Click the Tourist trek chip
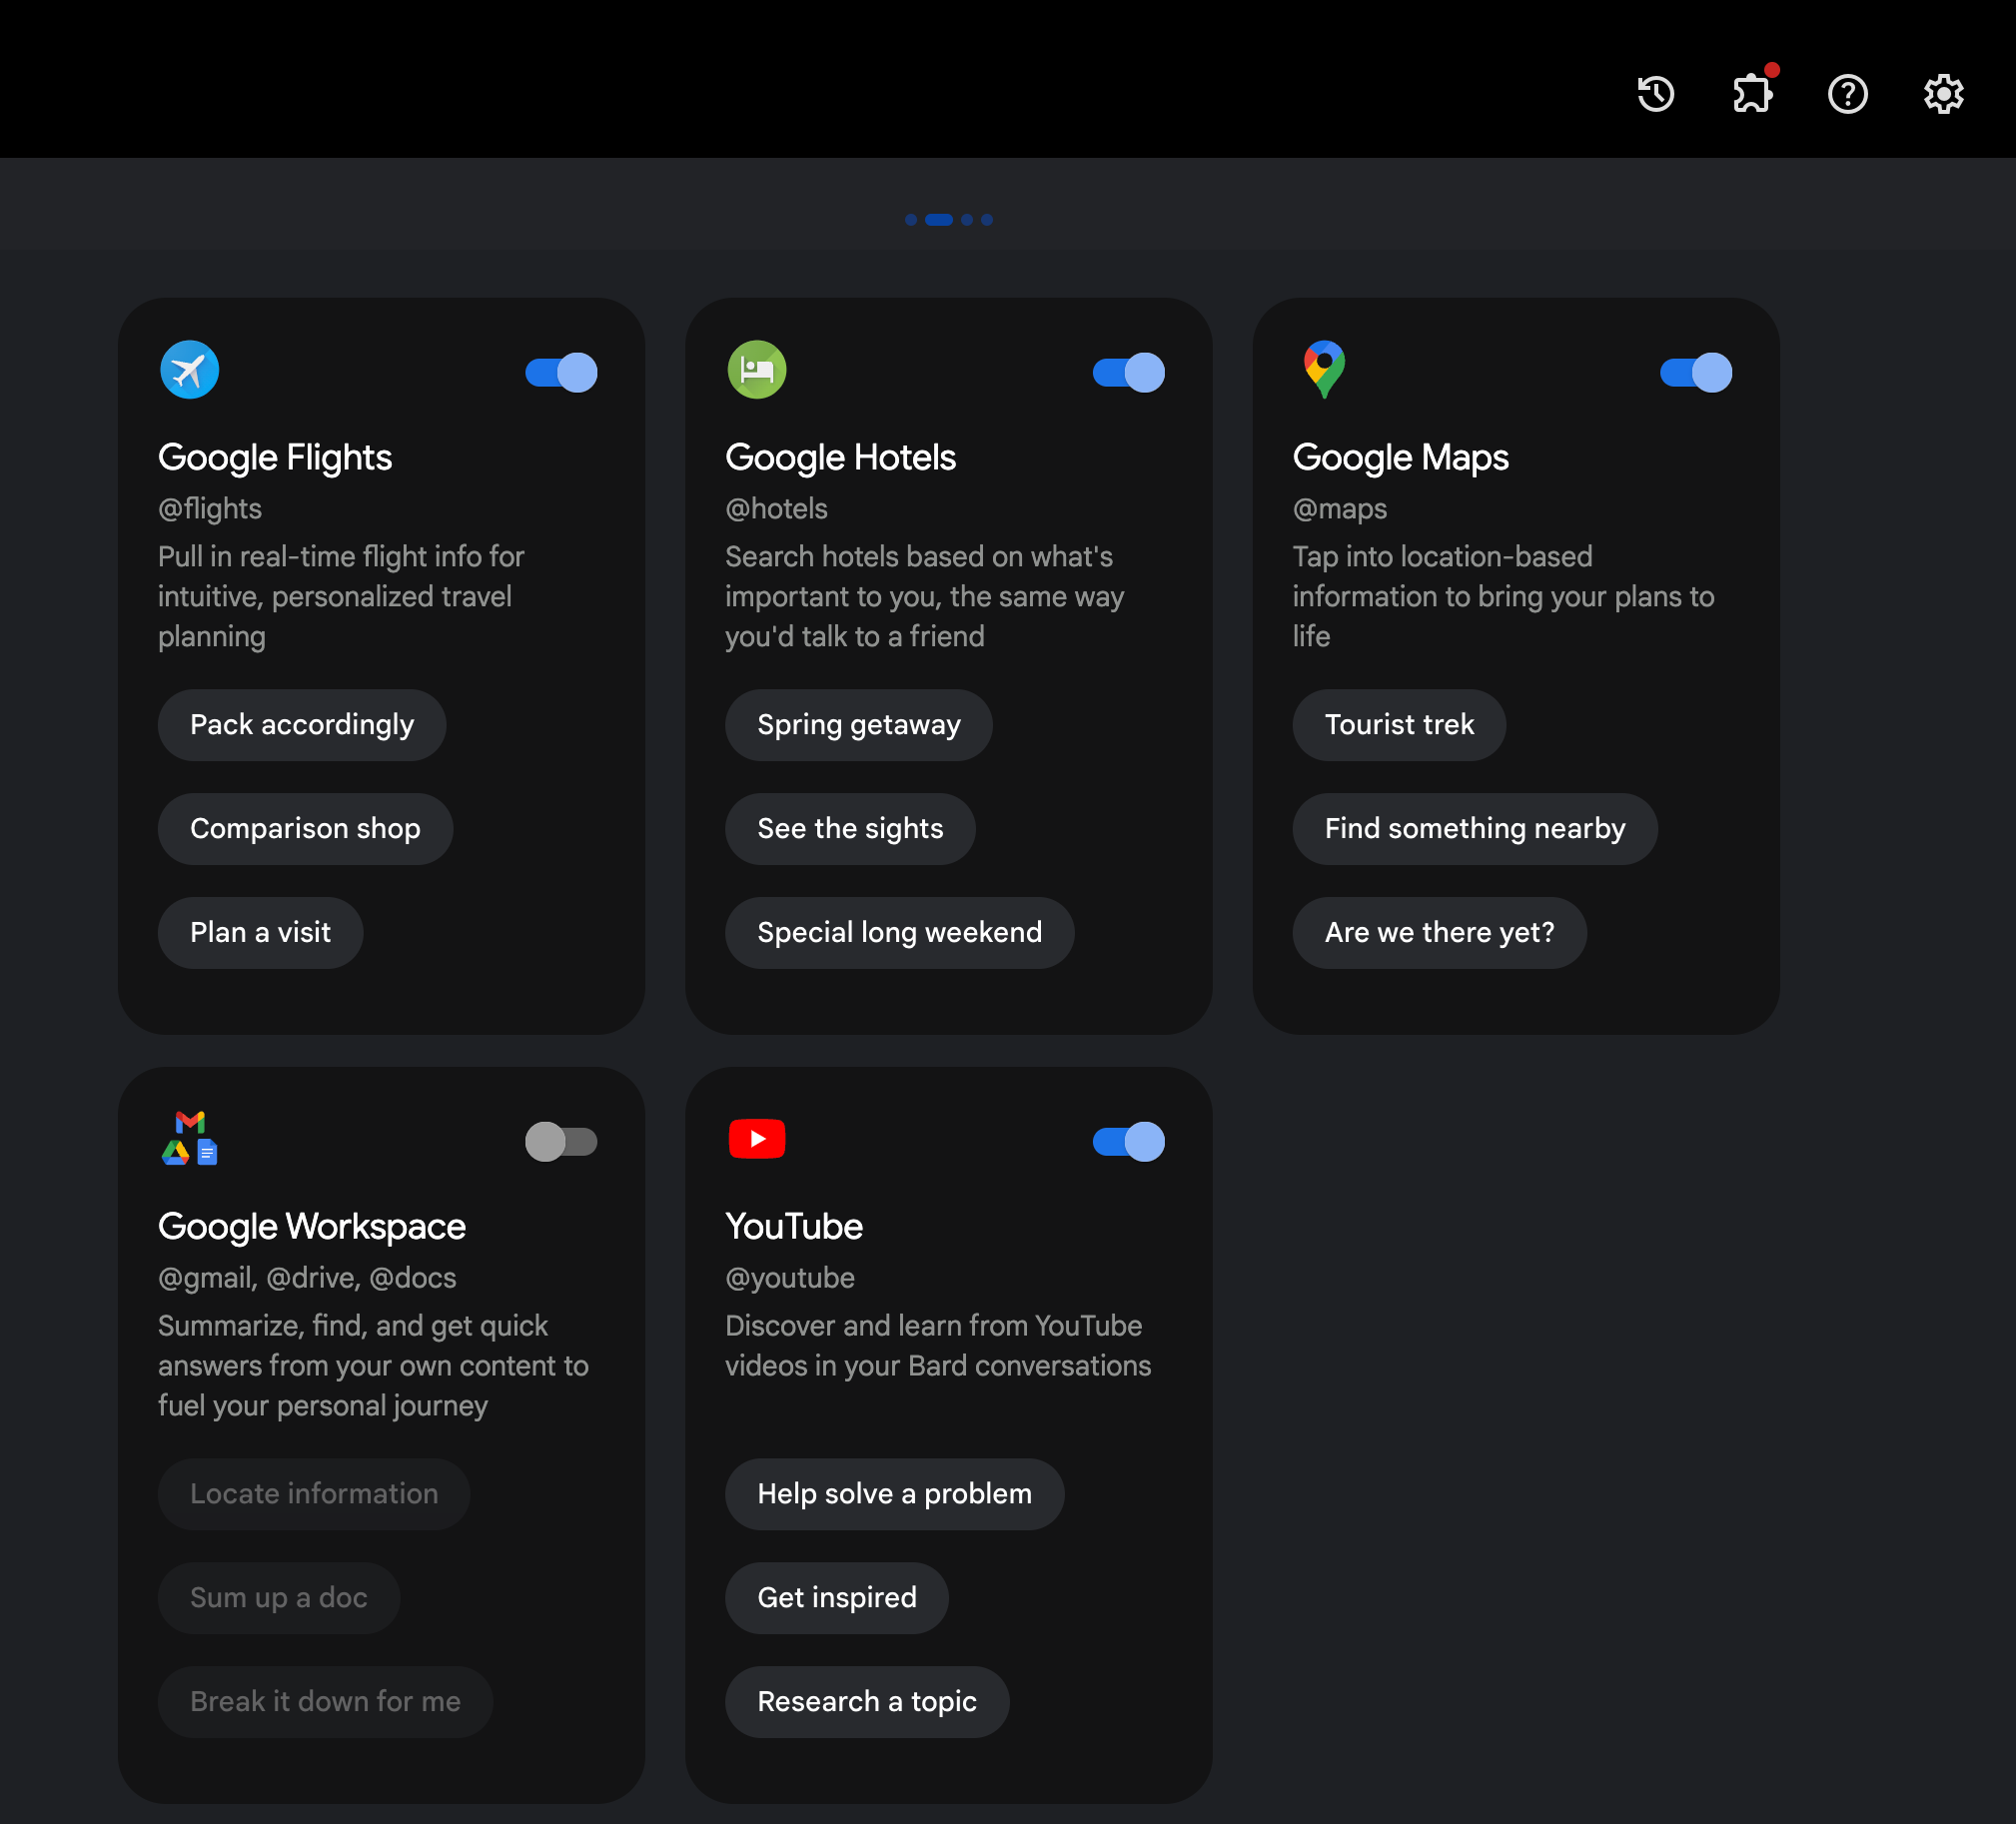The image size is (2016, 1824). point(1399,725)
